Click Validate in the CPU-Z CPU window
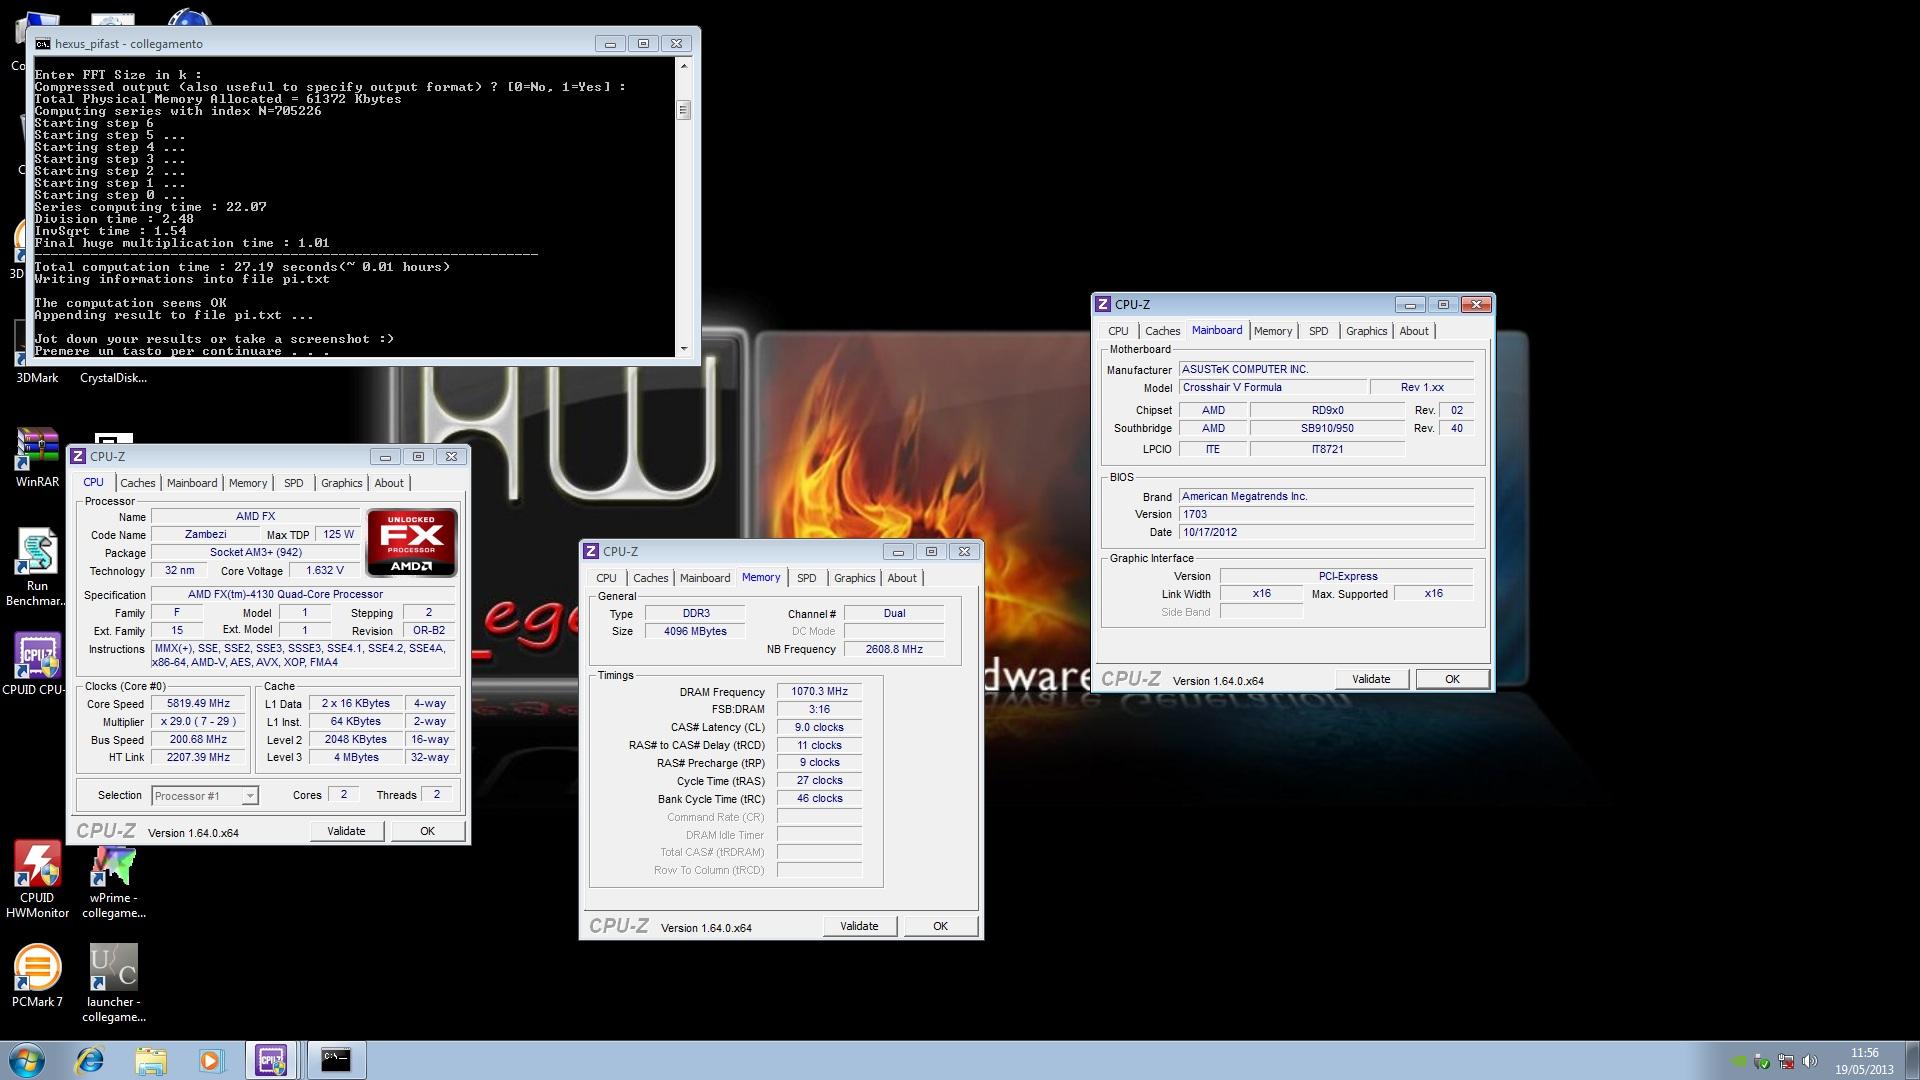Viewport: 1920px width, 1080px height. 346,831
